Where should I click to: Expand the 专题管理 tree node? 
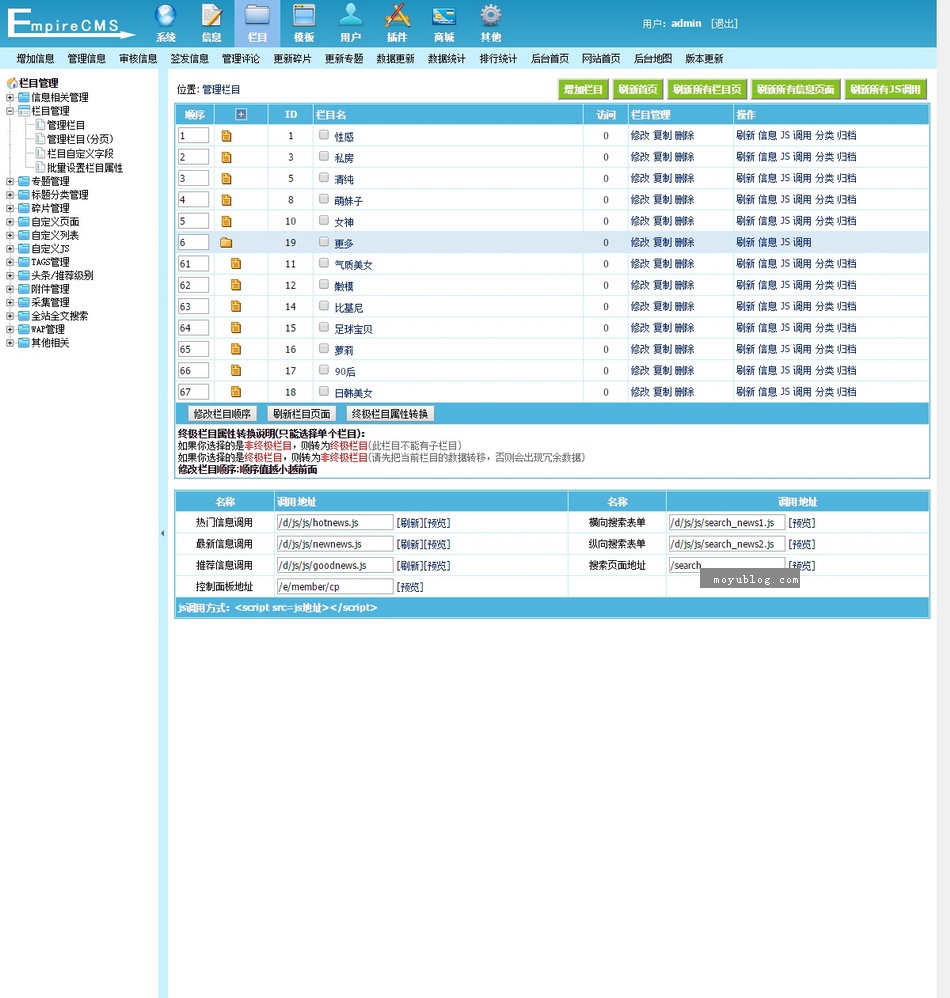[10, 181]
